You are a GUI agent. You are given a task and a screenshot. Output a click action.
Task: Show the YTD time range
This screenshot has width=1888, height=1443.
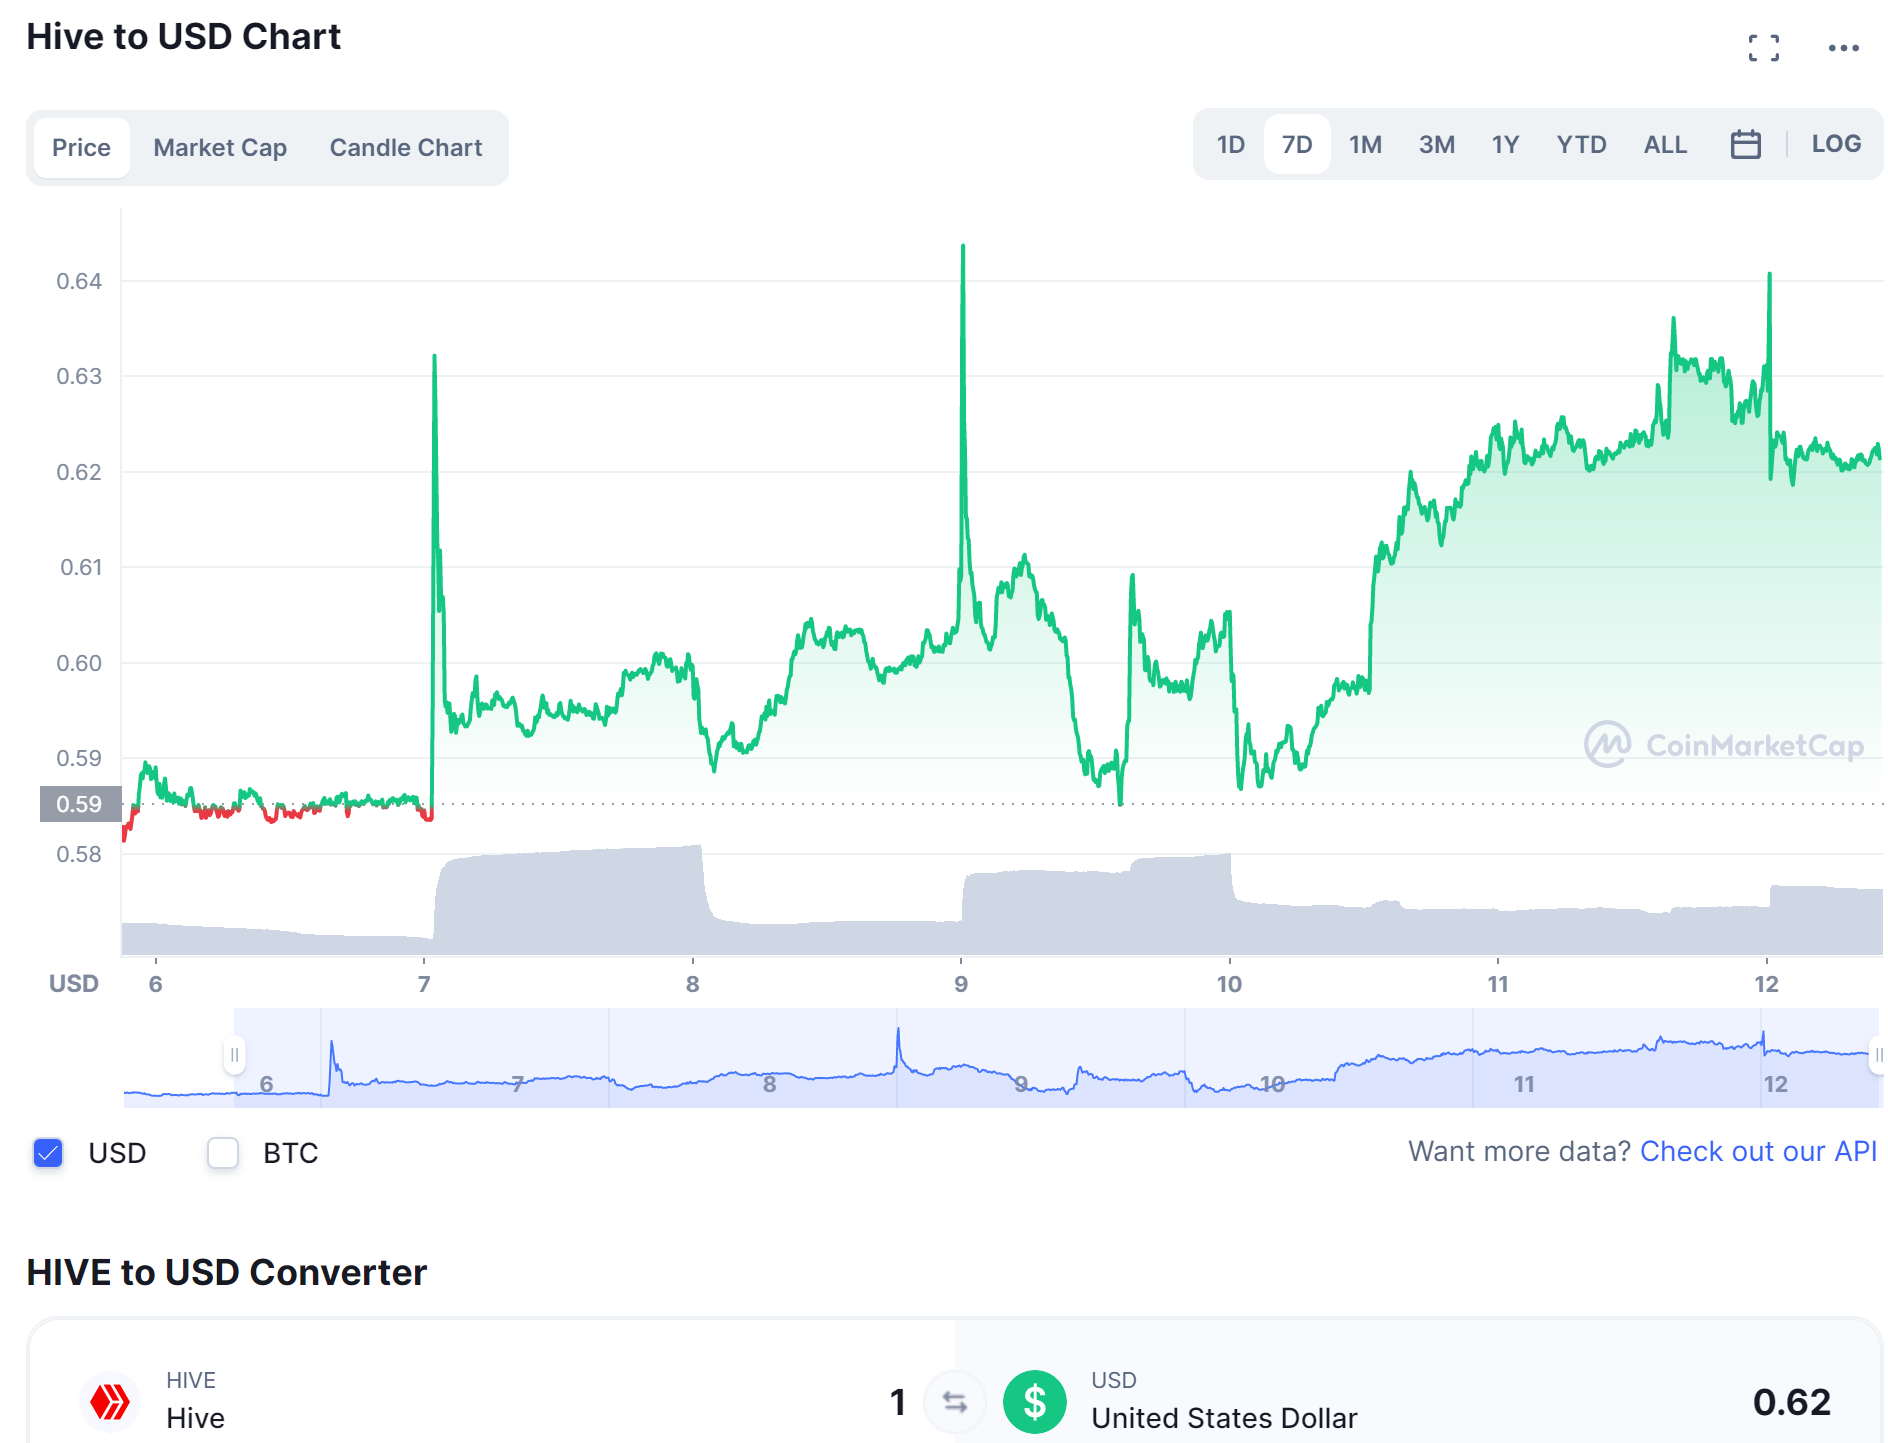click(1581, 144)
